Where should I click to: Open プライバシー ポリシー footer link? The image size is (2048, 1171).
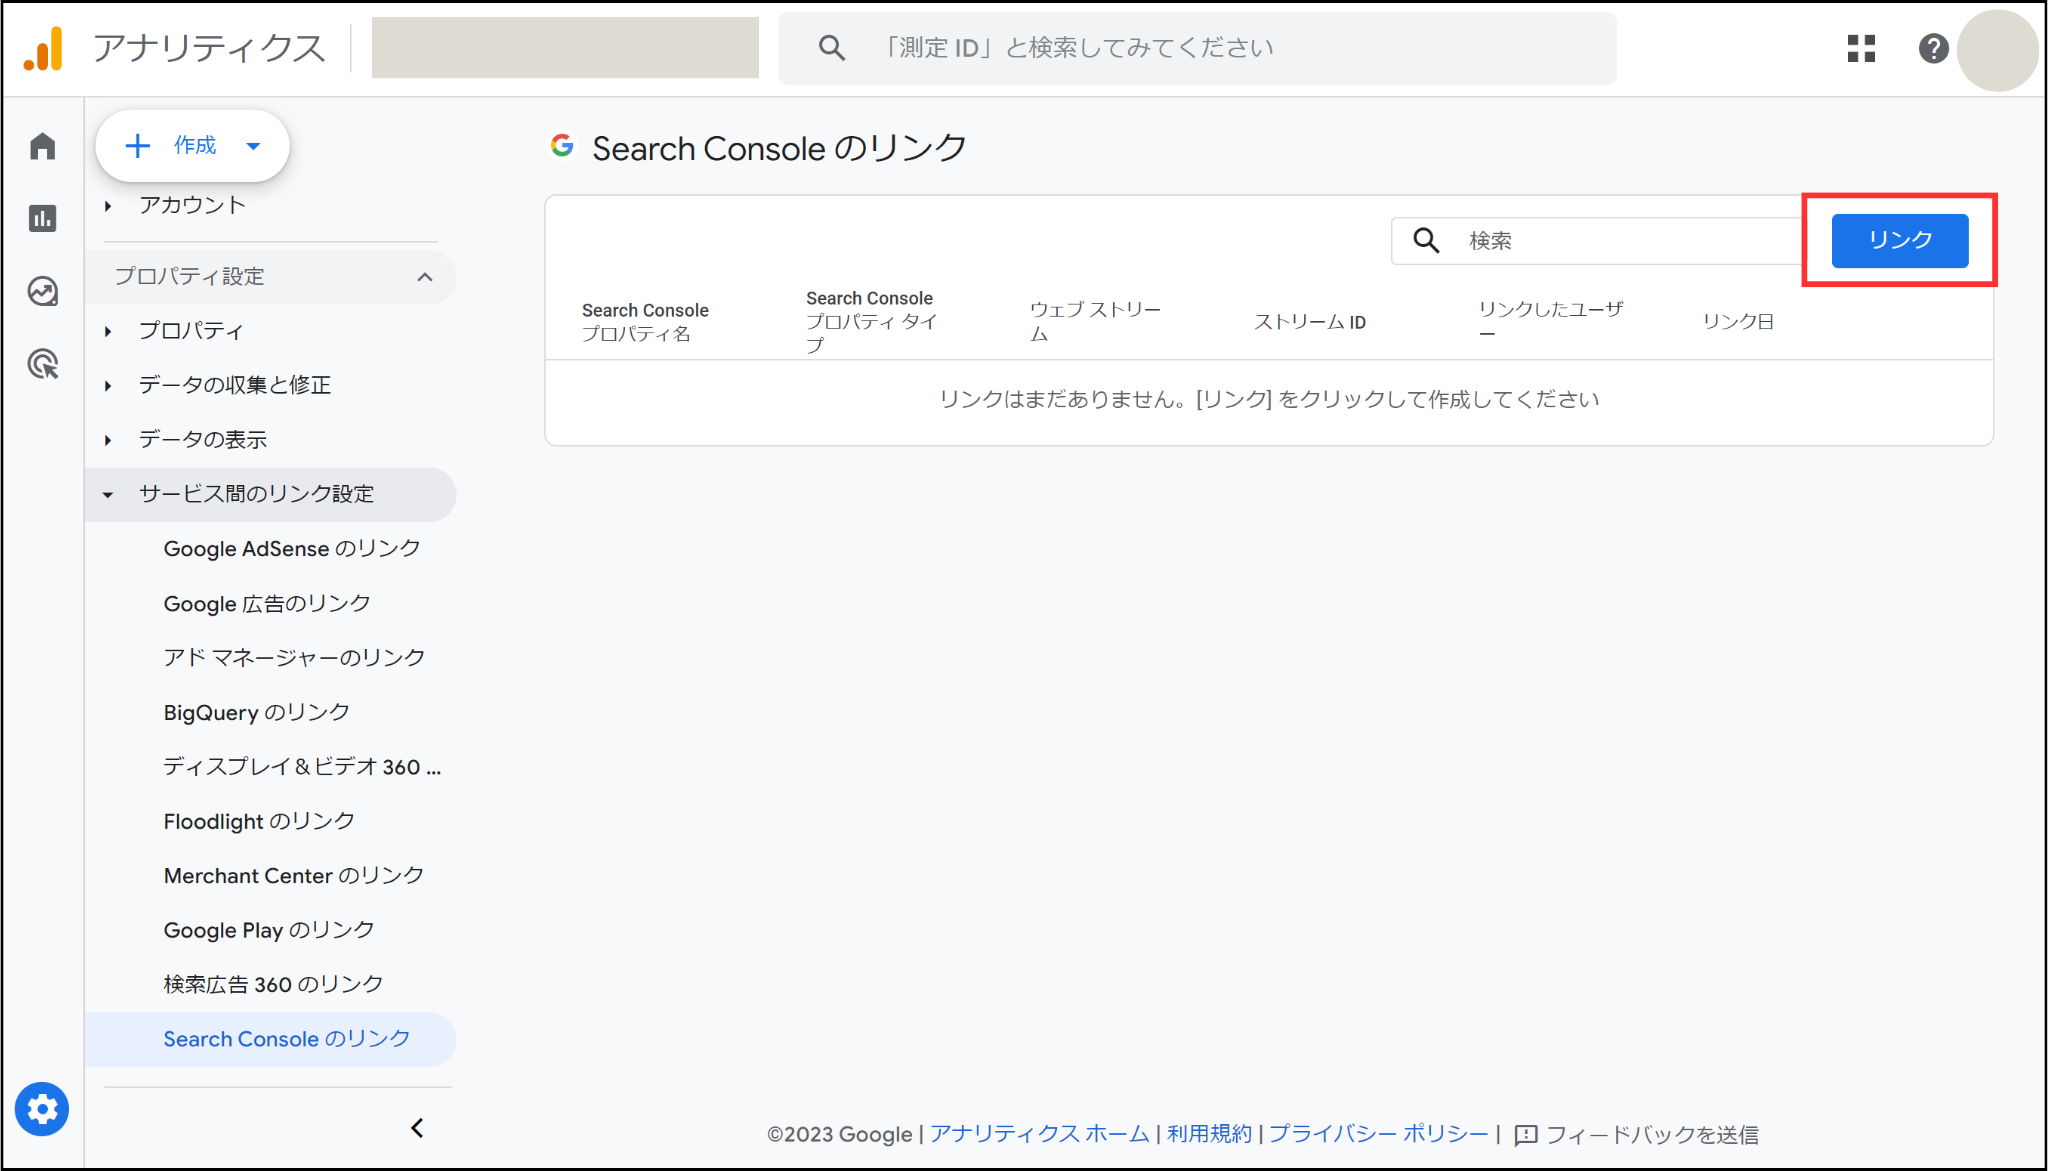tap(1378, 1134)
